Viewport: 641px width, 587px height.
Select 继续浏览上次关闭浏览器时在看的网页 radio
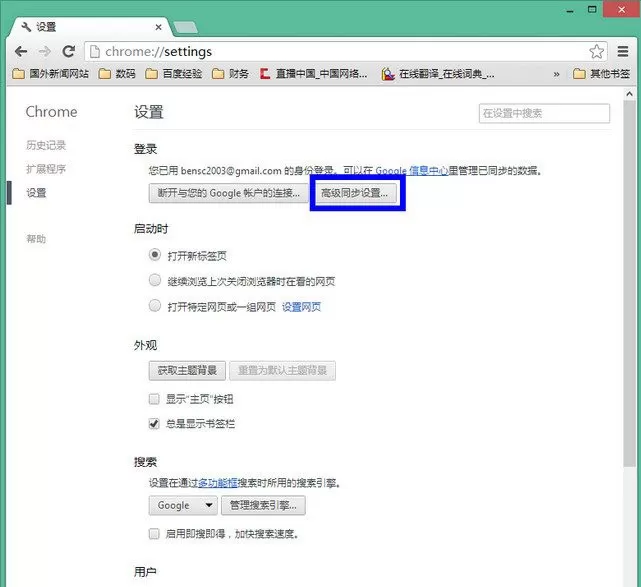click(155, 280)
